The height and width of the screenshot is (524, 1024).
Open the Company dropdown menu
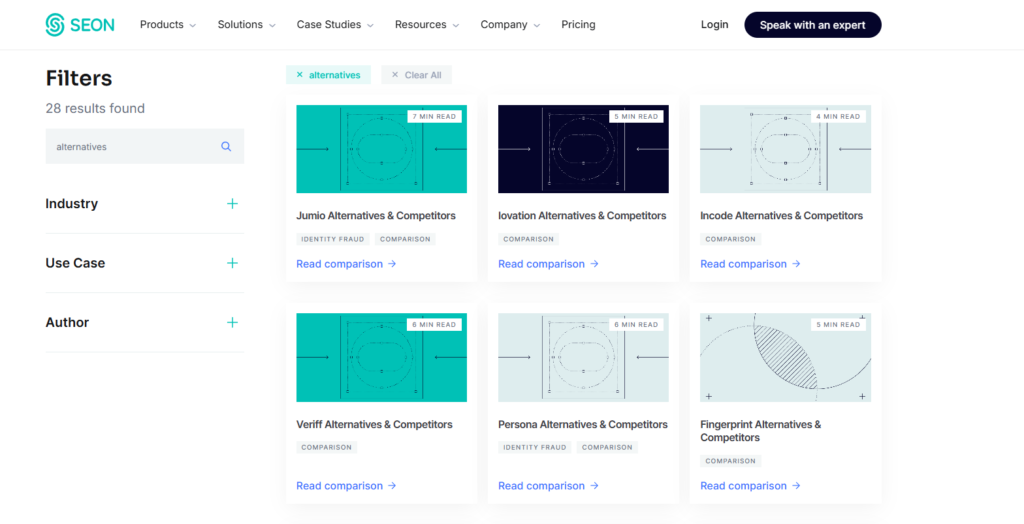(x=510, y=25)
